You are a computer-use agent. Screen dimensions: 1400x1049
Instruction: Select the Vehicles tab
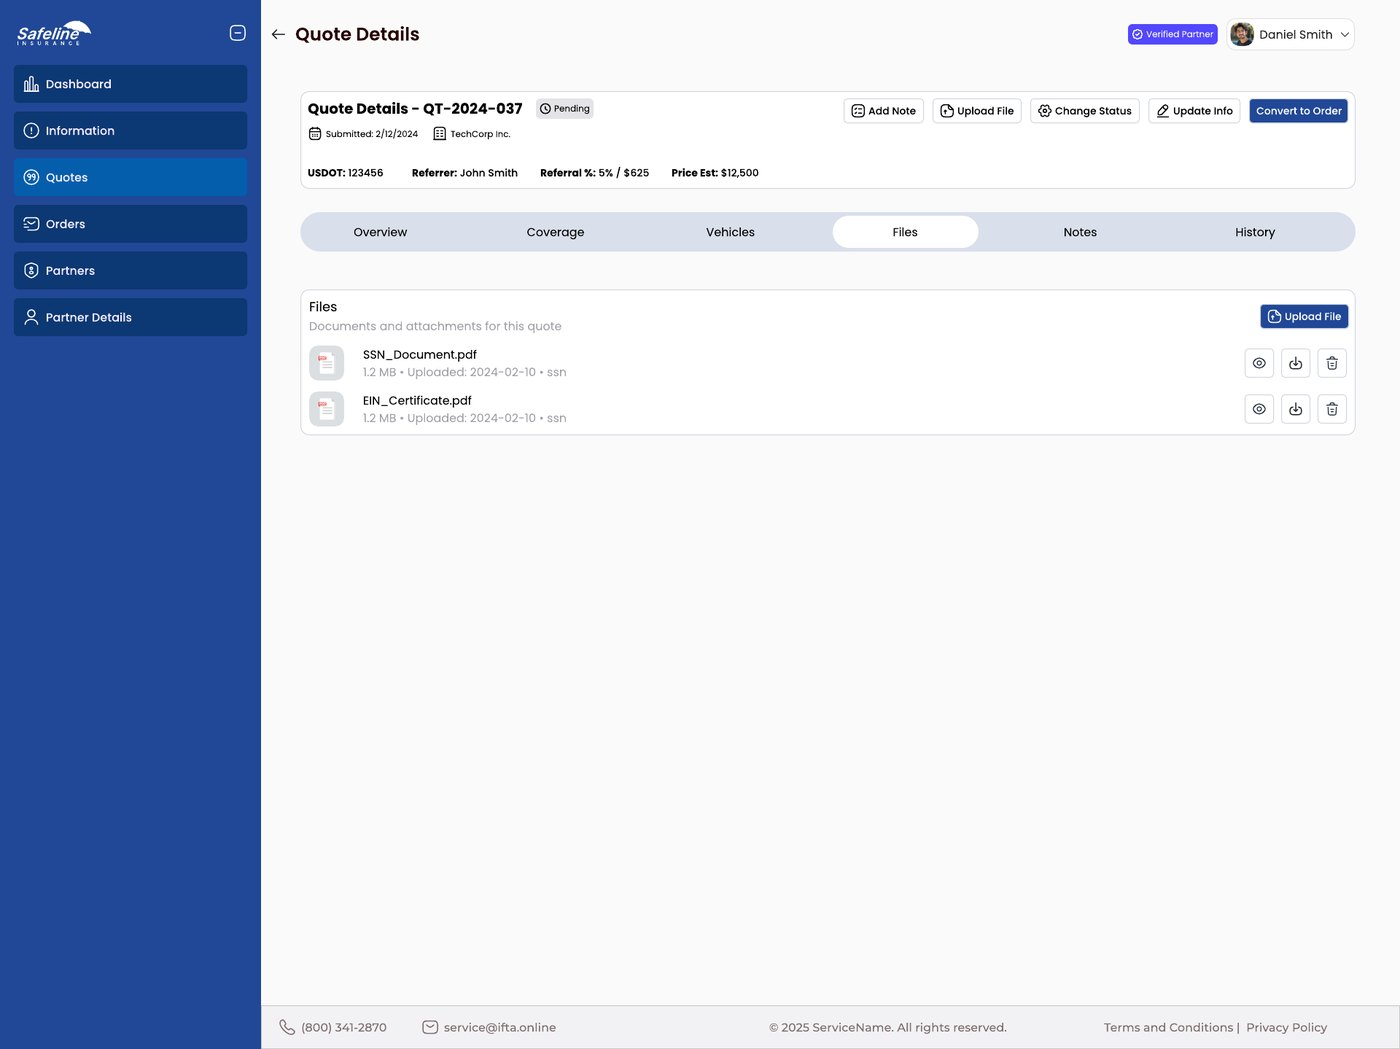[730, 232]
